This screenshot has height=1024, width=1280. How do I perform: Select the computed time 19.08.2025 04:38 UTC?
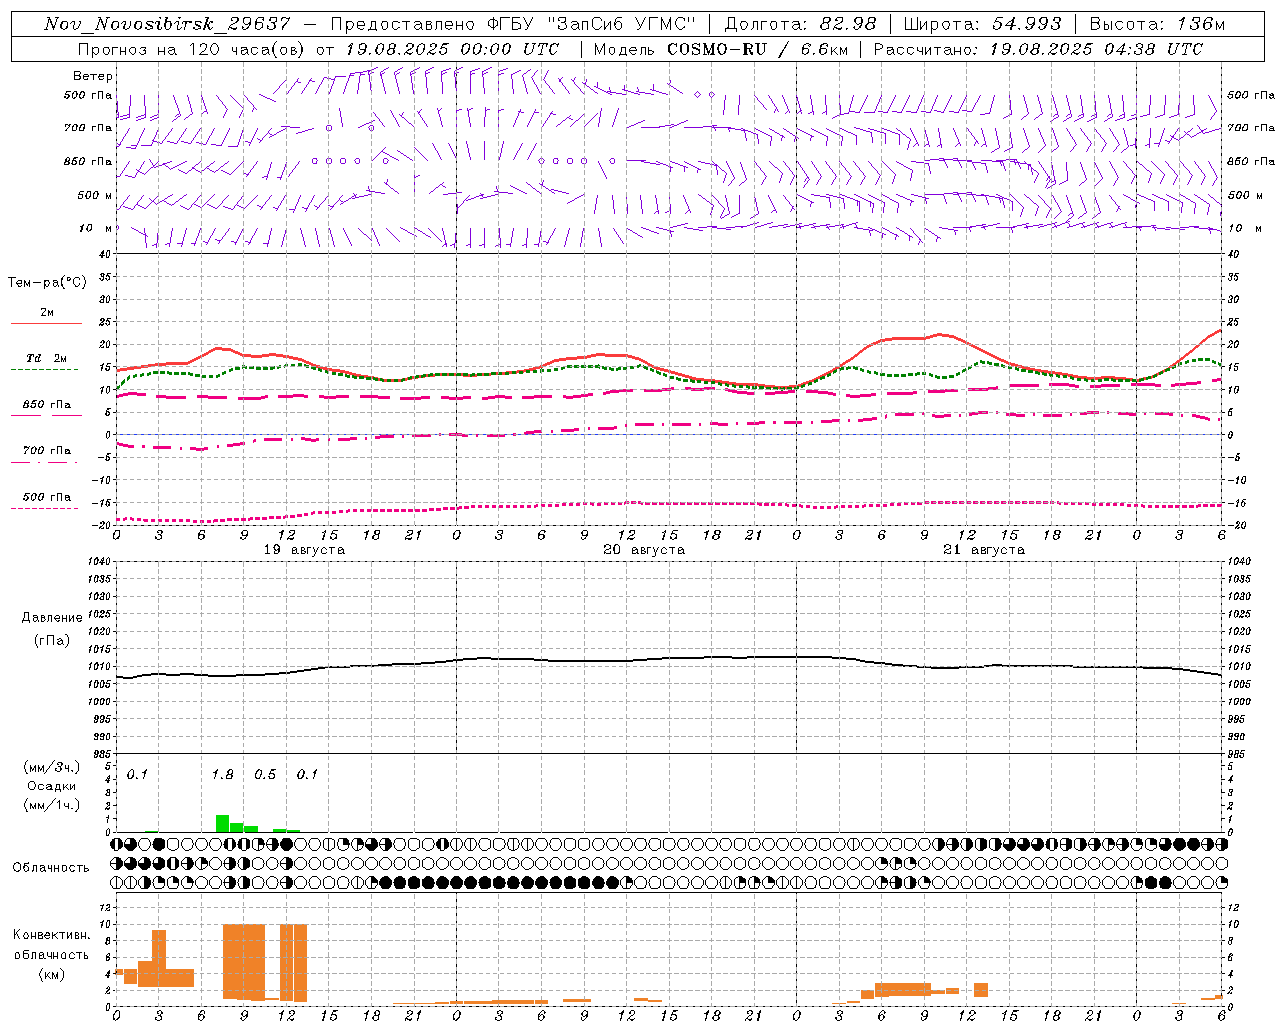1096,49
